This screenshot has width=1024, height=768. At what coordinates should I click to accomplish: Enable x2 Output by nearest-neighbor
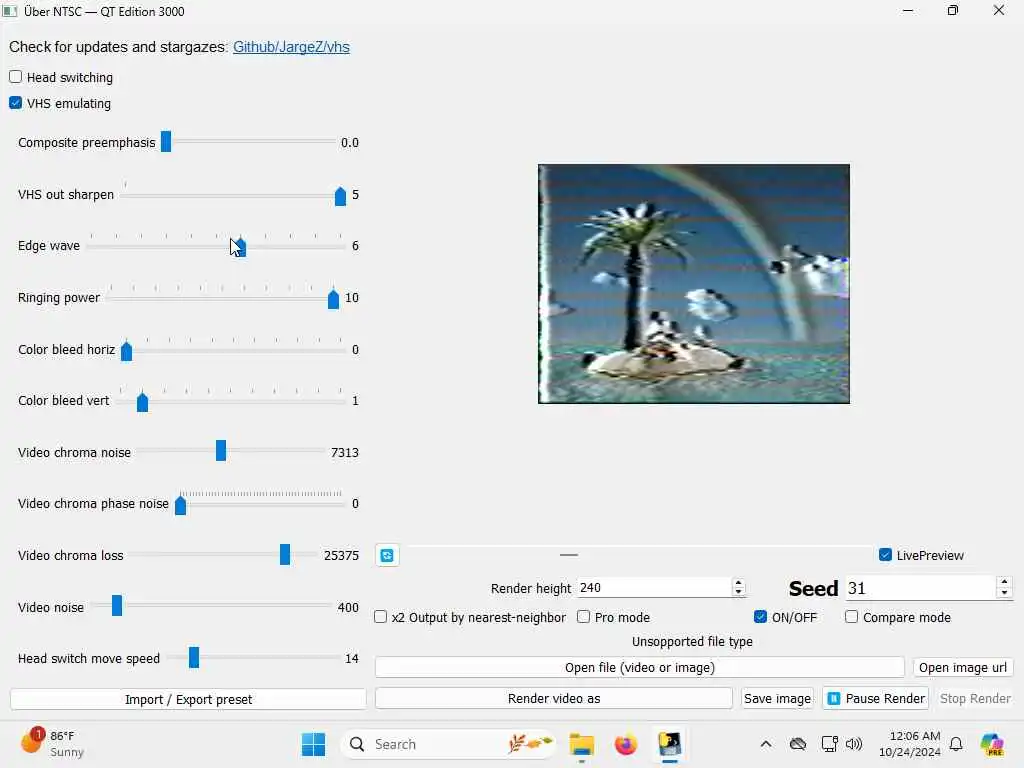point(380,617)
